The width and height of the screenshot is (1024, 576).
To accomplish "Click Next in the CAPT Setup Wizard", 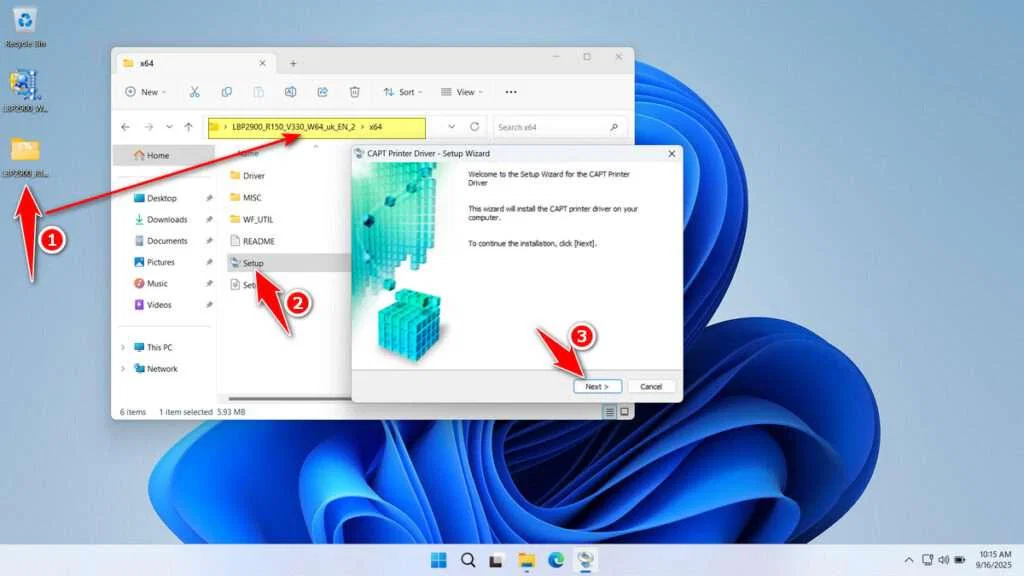I will pos(597,386).
